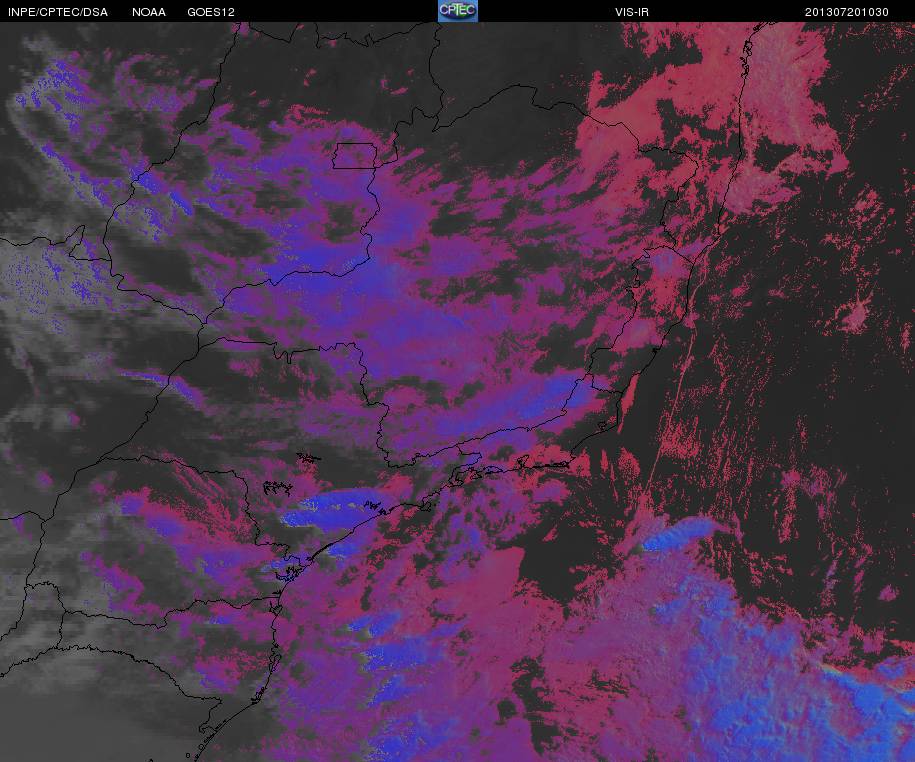Click the CPTEC logo in header
Screen dimensions: 915x762
(x=458, y=11)
